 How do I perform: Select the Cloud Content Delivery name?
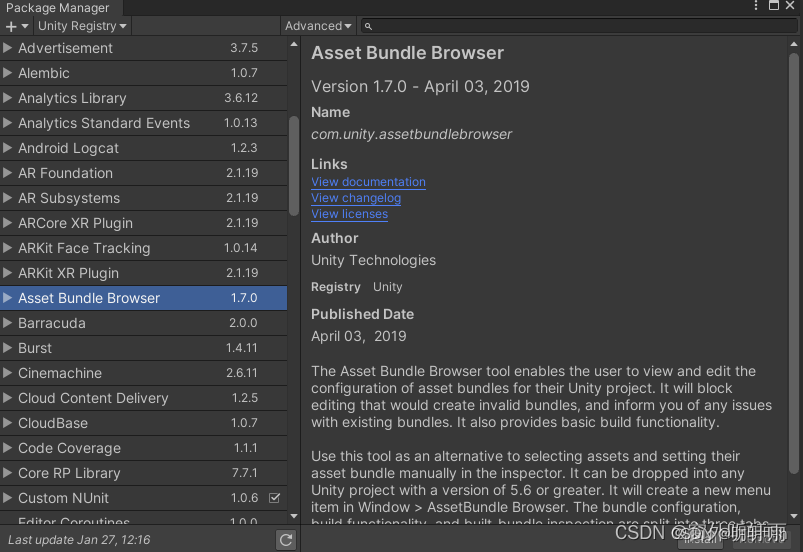point(93,398)
